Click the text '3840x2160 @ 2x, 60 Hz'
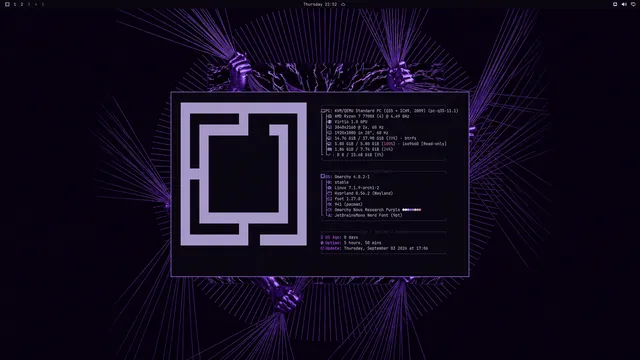 click(359, 127)
